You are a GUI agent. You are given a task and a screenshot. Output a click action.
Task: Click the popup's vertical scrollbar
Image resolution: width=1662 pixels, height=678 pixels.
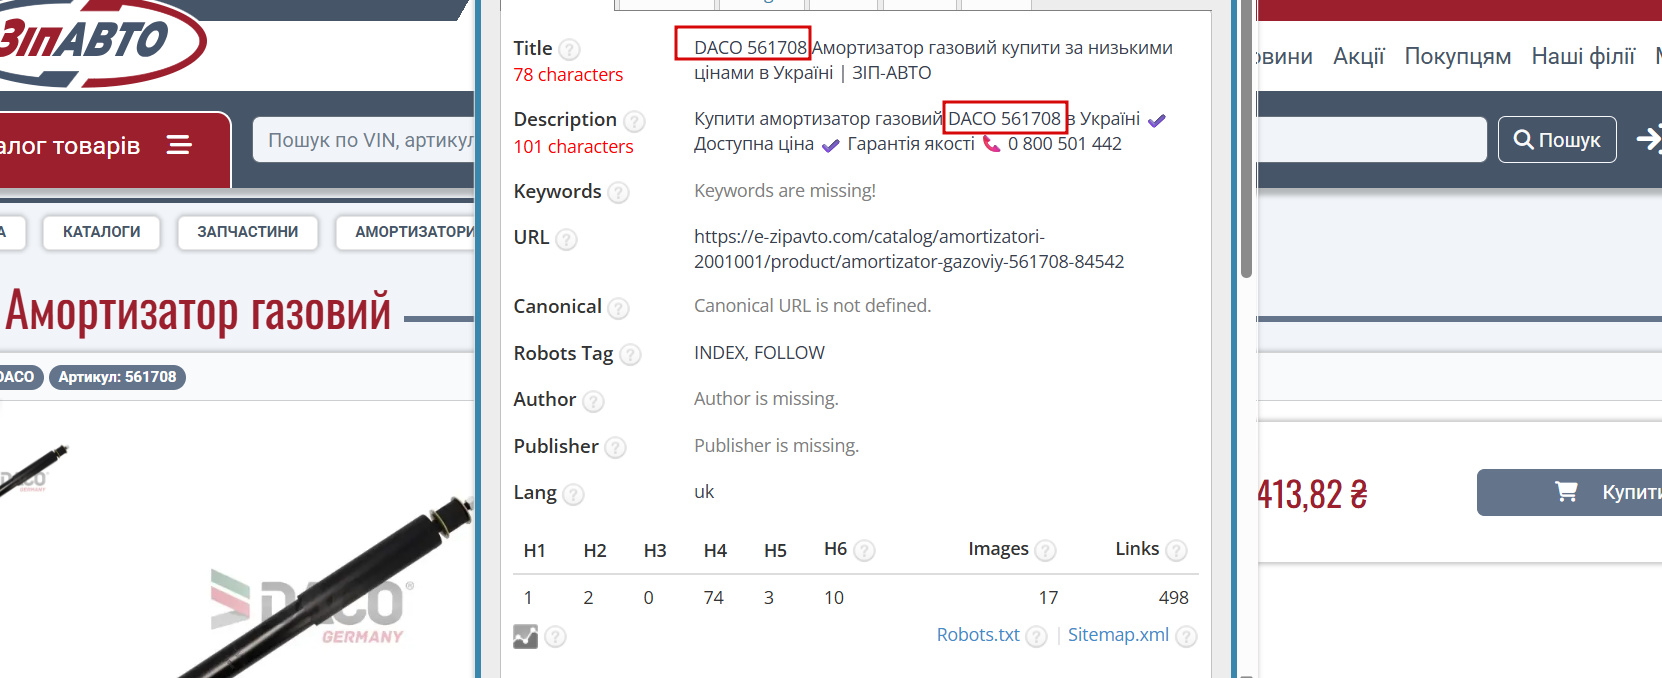coord(1246,140)
